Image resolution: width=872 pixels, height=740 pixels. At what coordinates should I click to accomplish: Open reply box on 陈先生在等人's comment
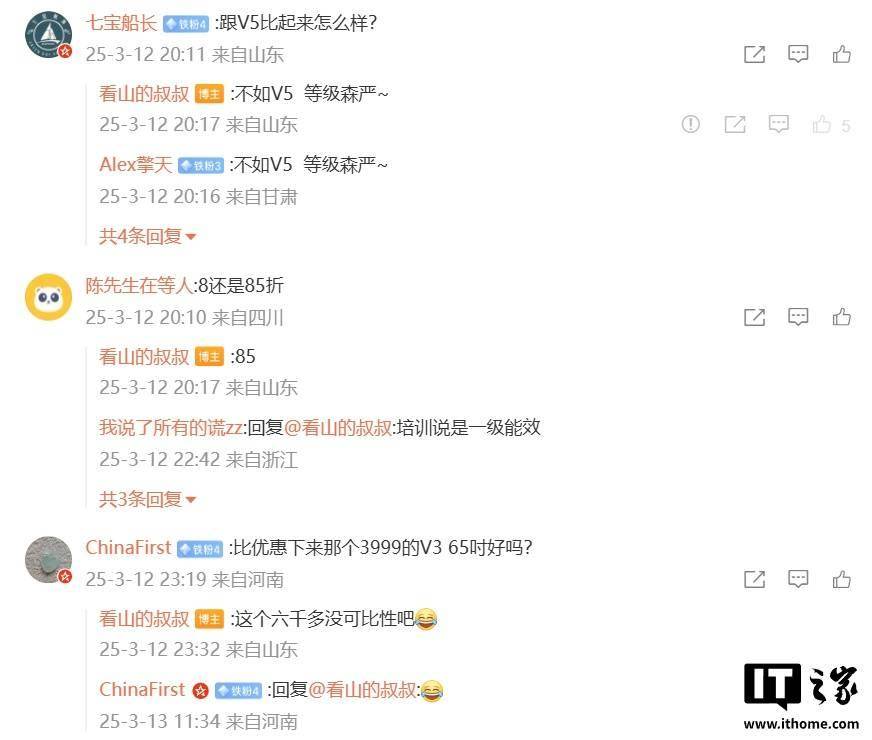point(798,317)
